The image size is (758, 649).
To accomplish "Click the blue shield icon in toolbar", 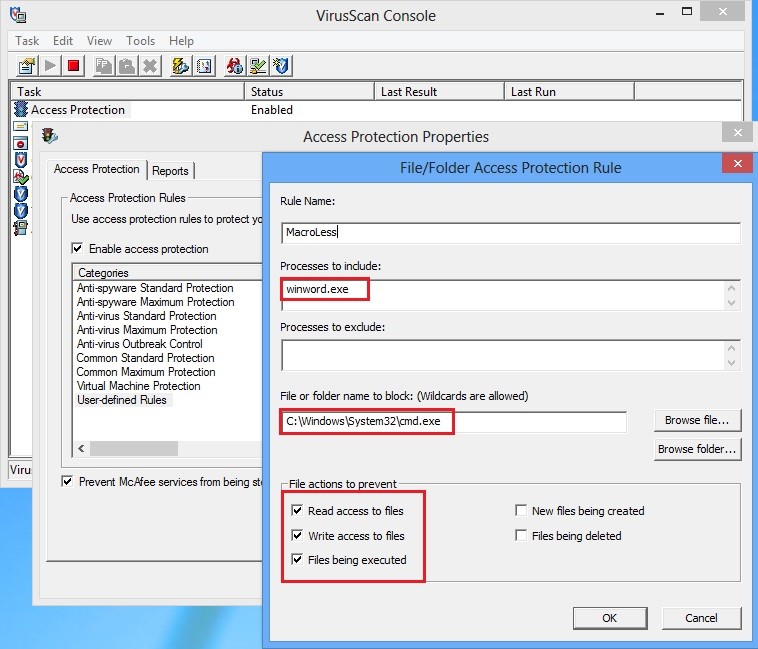I will click(x=282, y=66).
